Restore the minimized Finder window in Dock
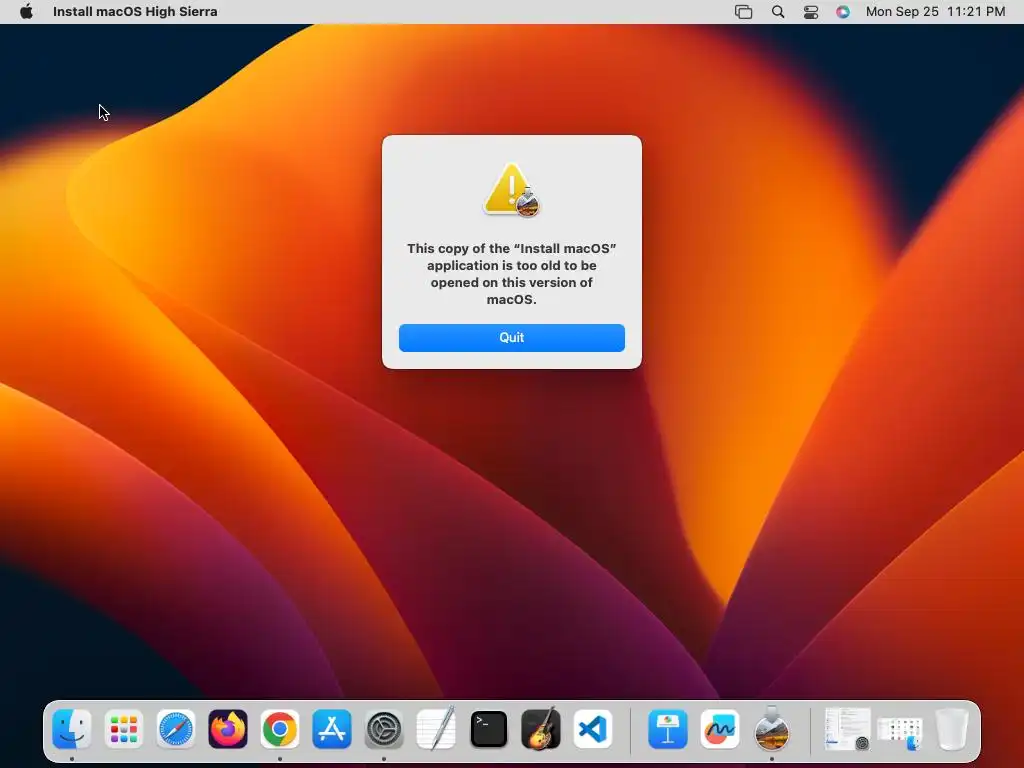The width and height of the screenshot is (1024, 768). click(x=900, y=733)
